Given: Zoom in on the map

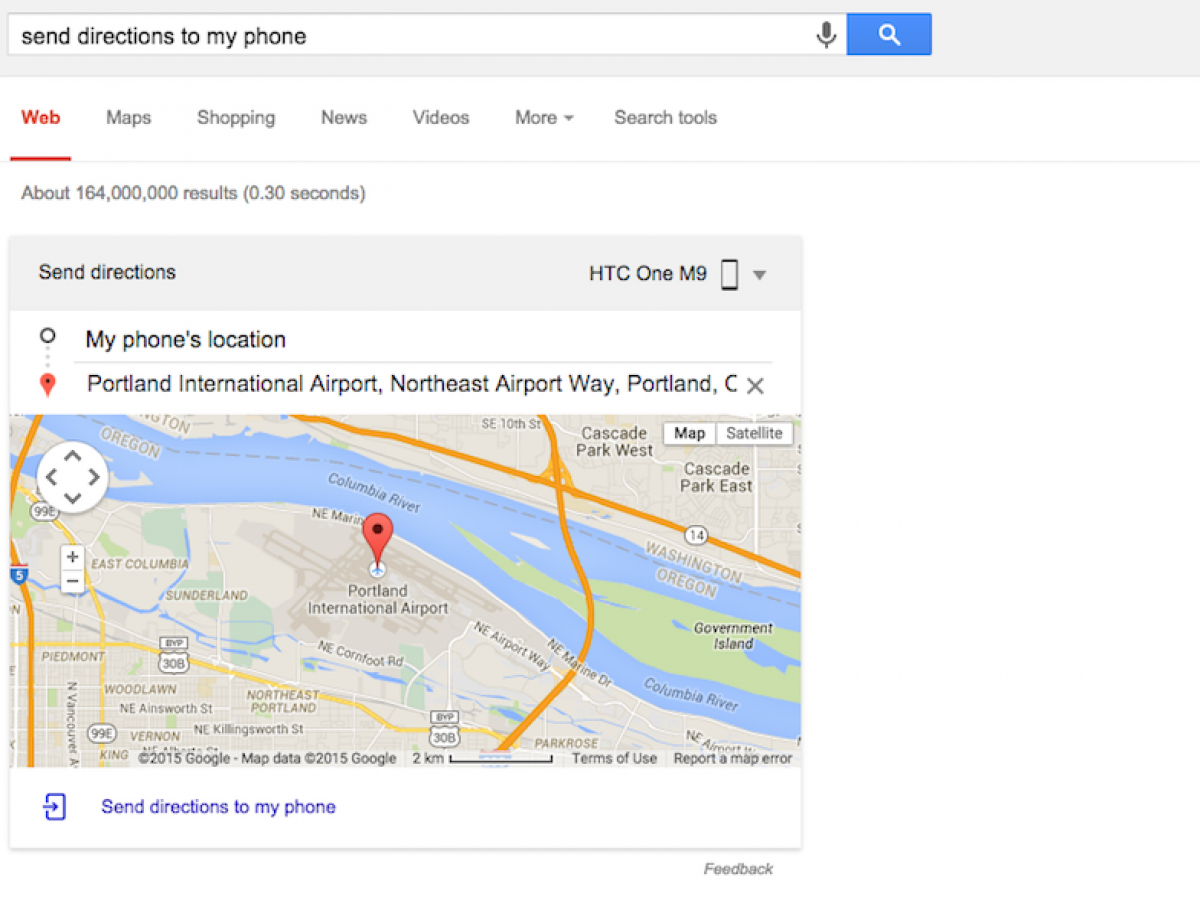Looking at the screenshot, I should (72, 557).
